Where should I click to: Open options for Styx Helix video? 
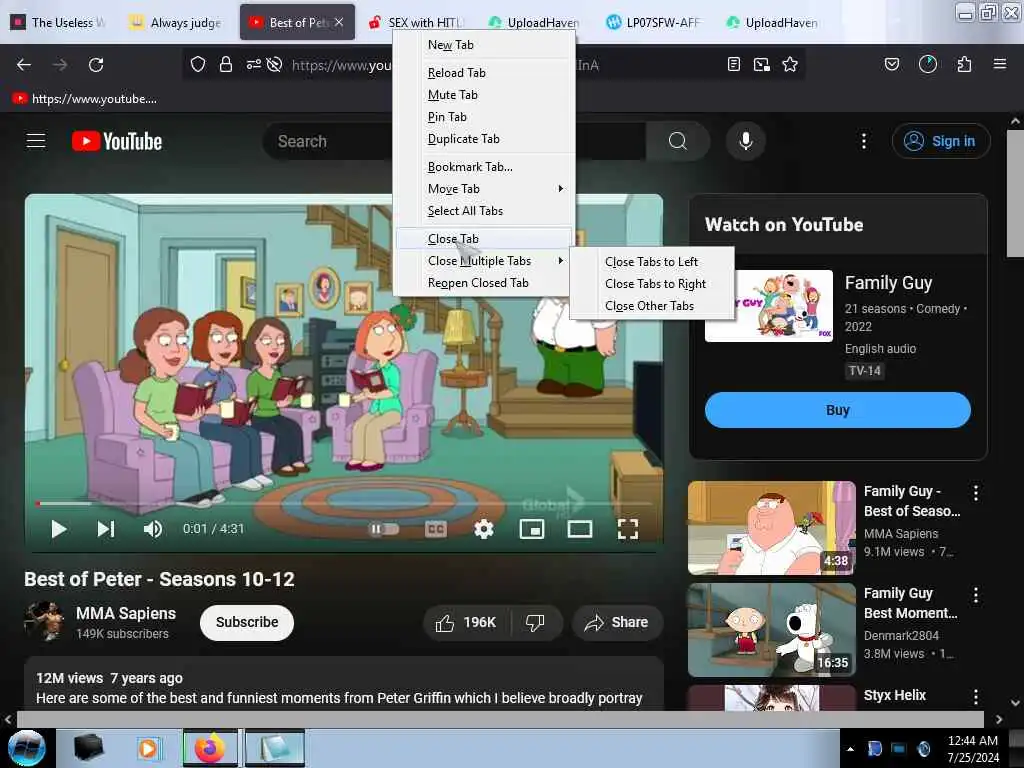pos(976,696)
